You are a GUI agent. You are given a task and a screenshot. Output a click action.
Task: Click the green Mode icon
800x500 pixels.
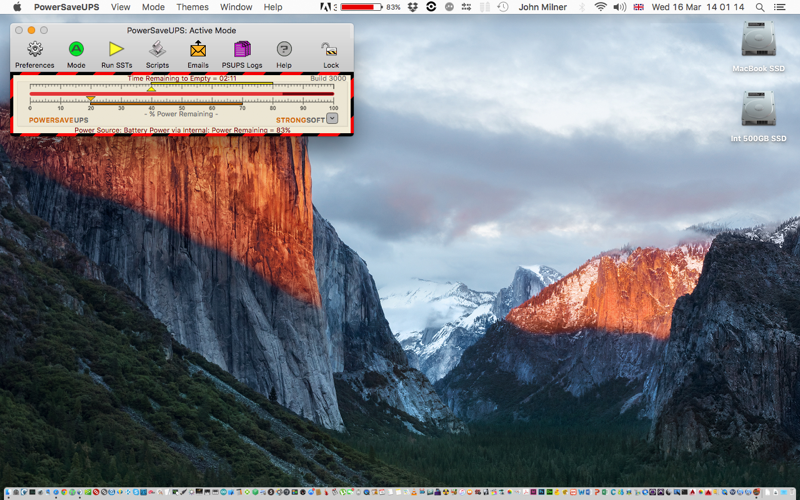point(76,49)
